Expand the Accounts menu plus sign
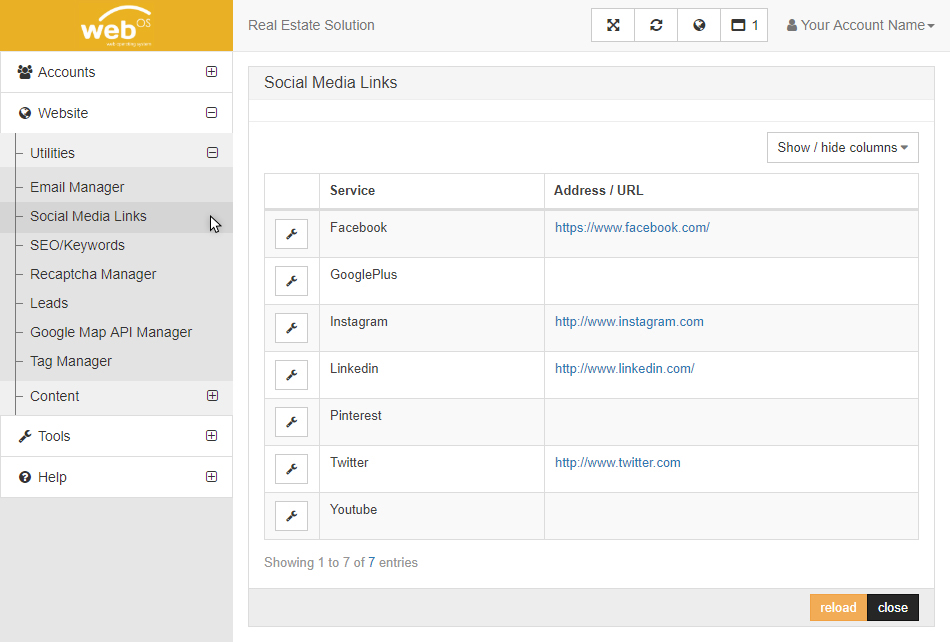The width and height of the screenshot is (950, 642). coord(211,71)
